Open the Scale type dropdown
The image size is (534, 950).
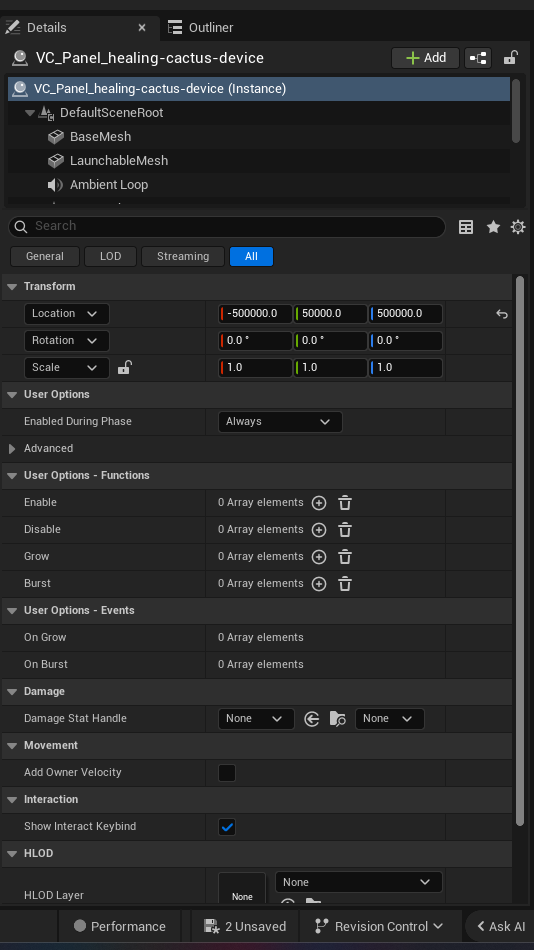click(x=66, y=367)
